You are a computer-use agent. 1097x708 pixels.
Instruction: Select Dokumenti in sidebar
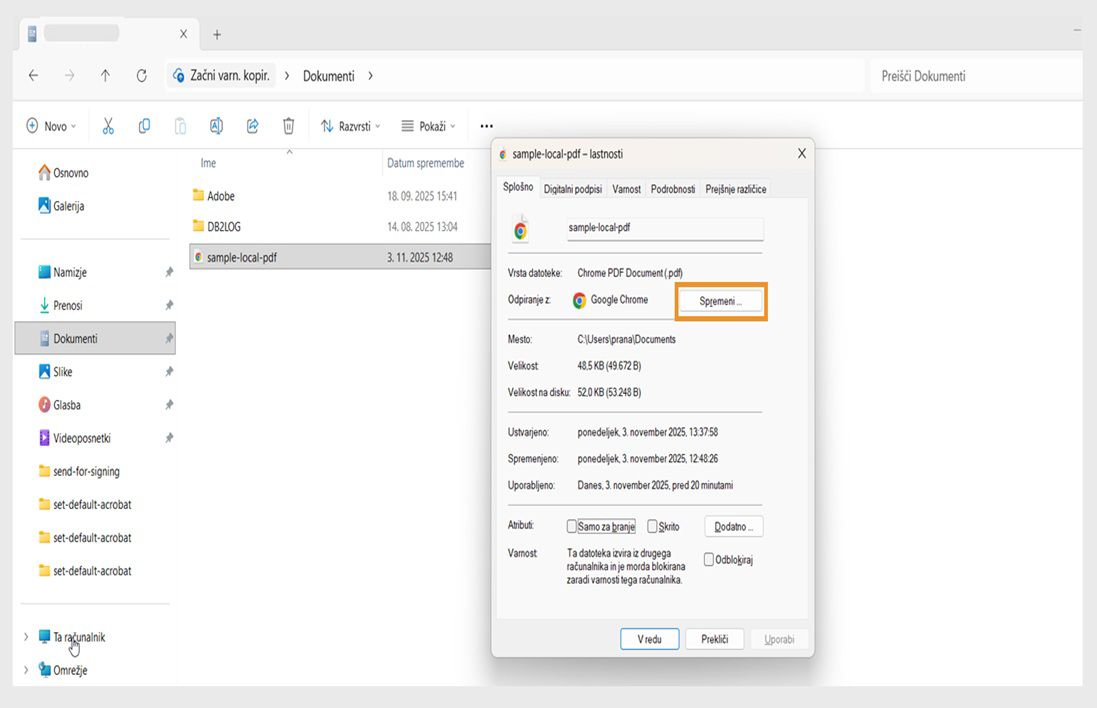click(95, 339)
